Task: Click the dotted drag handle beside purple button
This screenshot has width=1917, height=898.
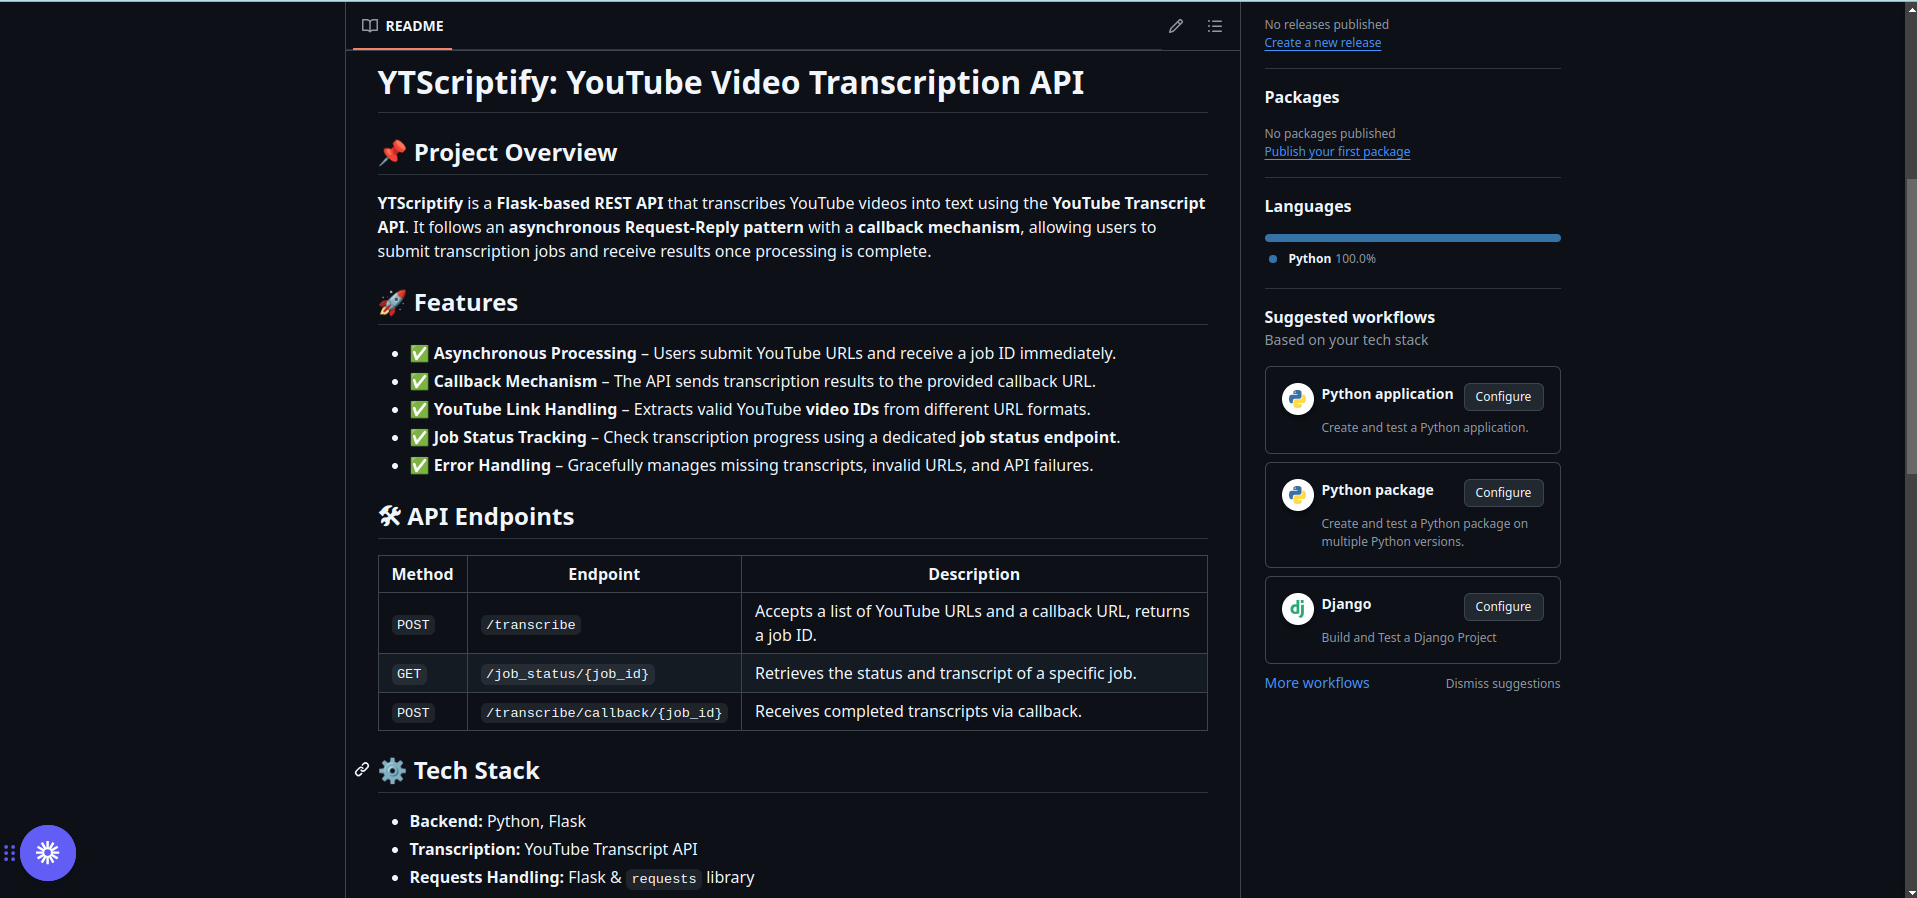Action: pyautogui.click(x=9, y=853)
